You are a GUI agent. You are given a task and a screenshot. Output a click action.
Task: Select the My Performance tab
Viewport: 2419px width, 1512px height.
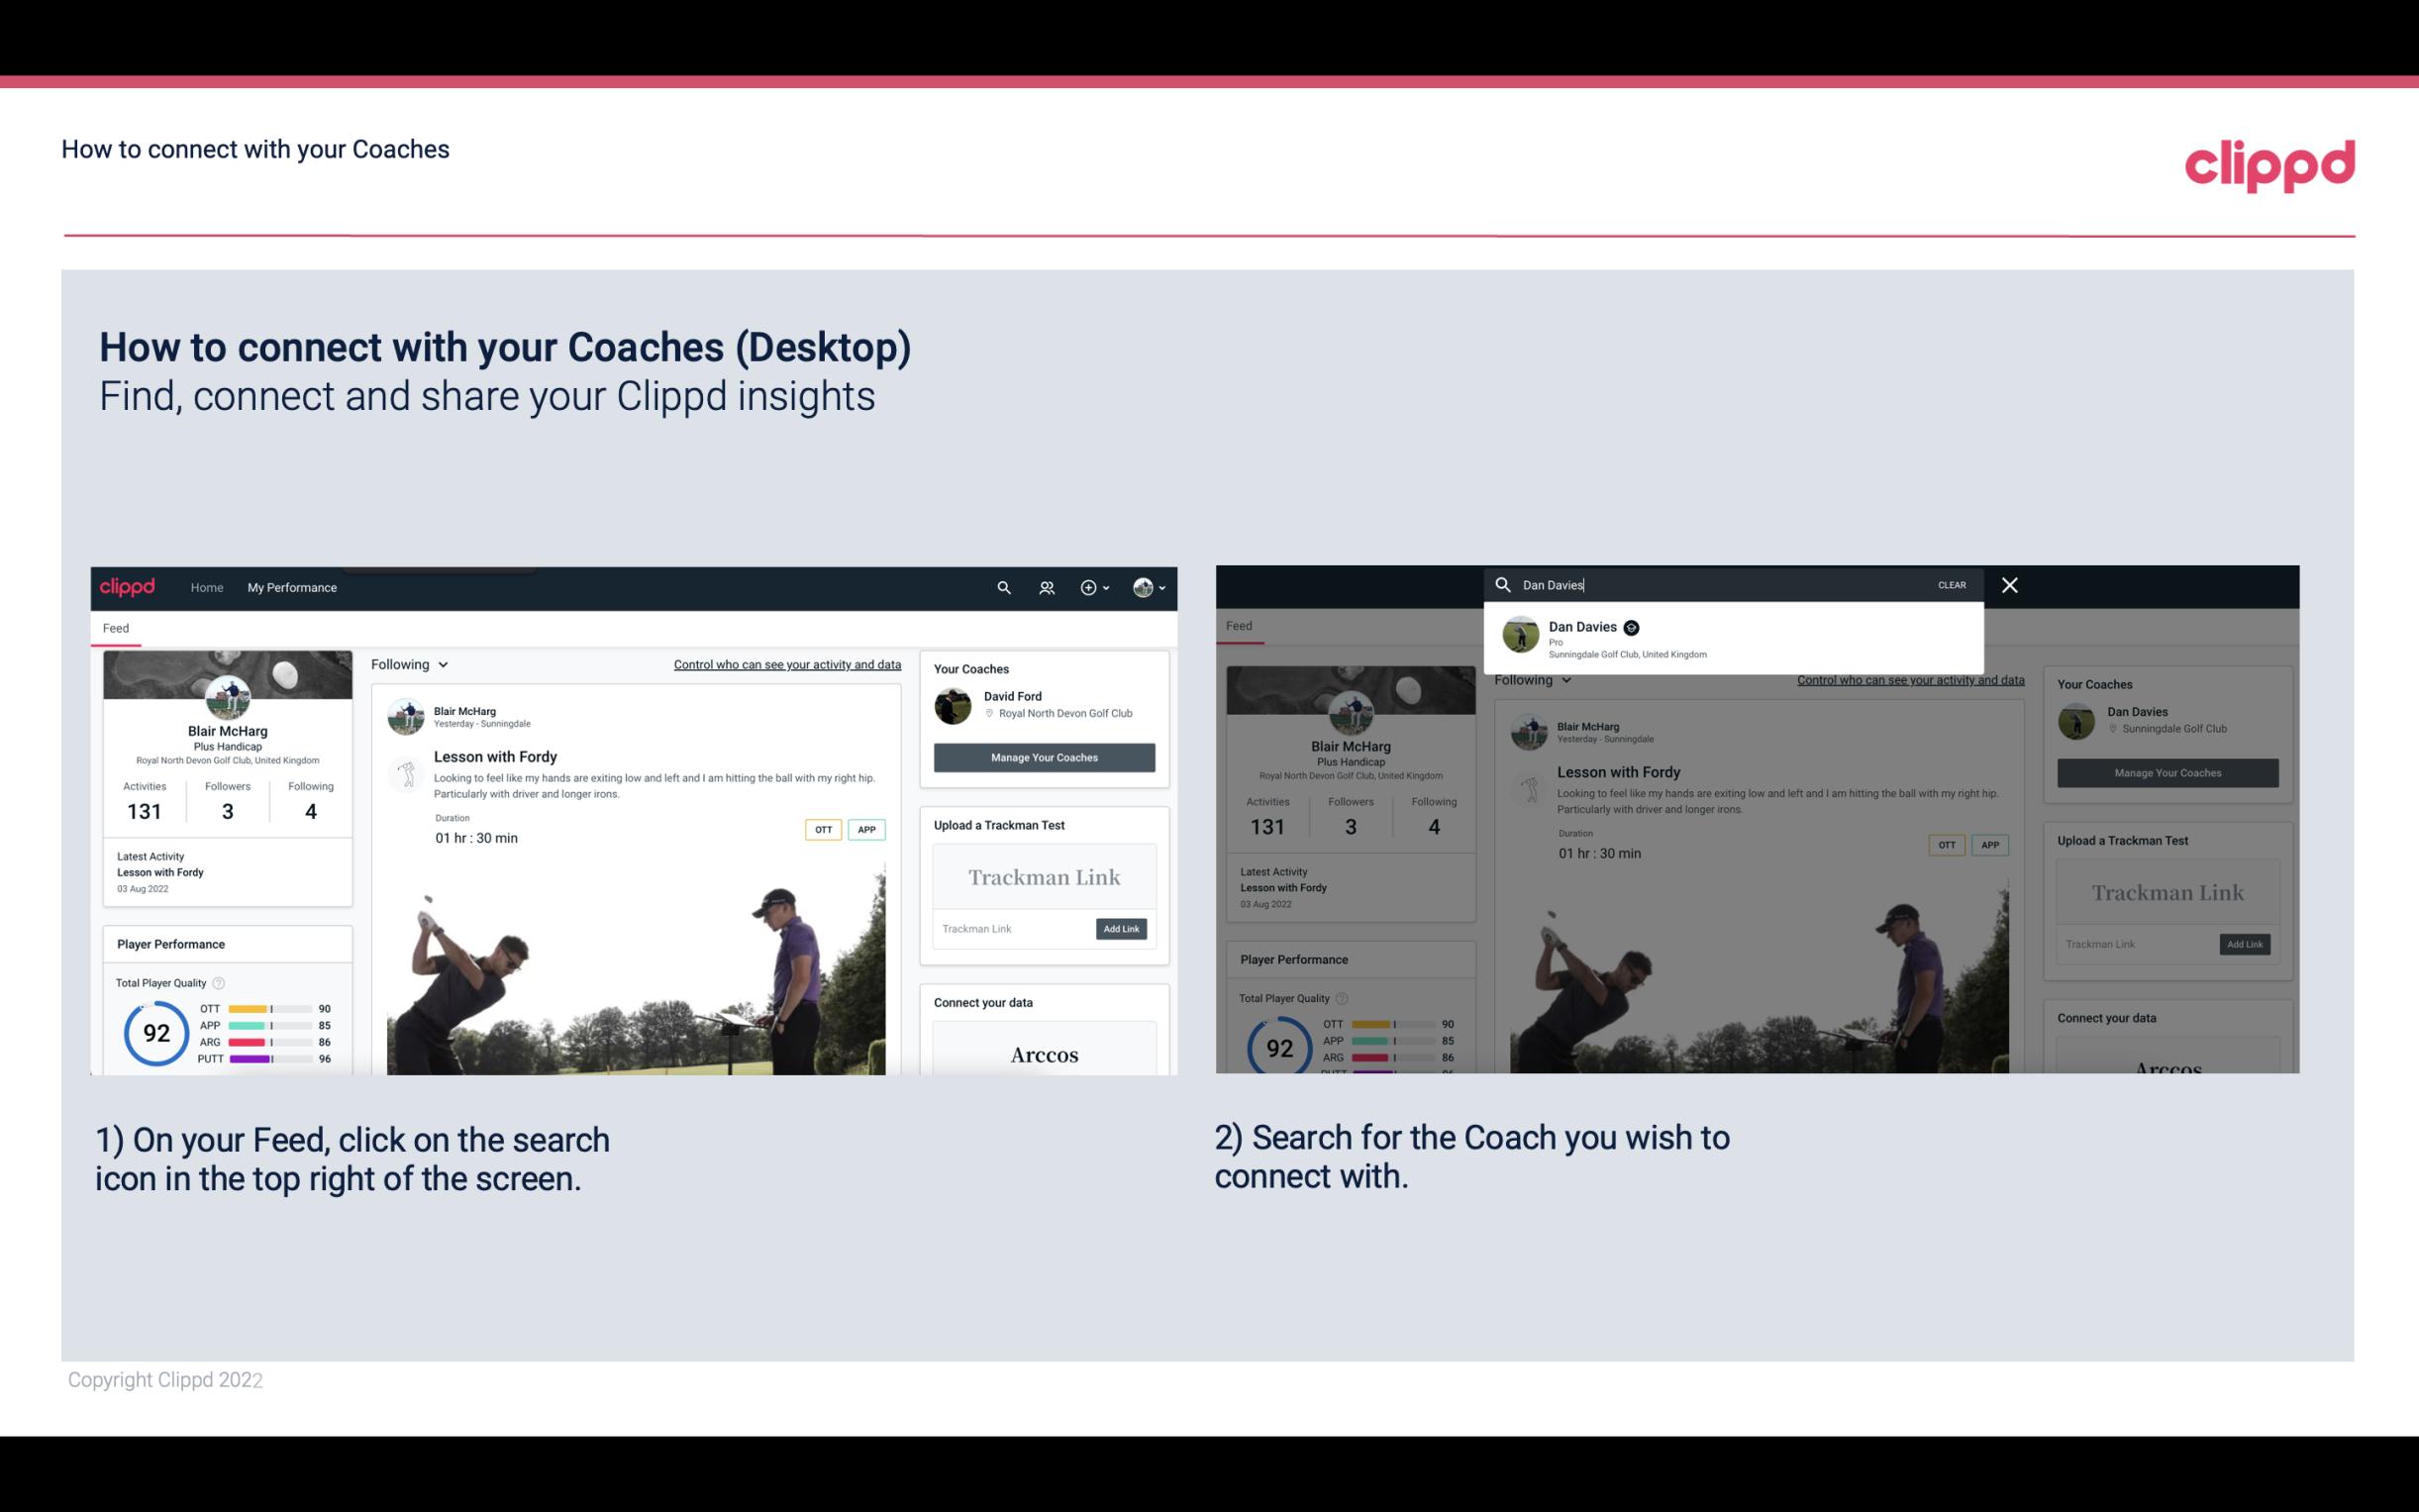coord(292,587)
